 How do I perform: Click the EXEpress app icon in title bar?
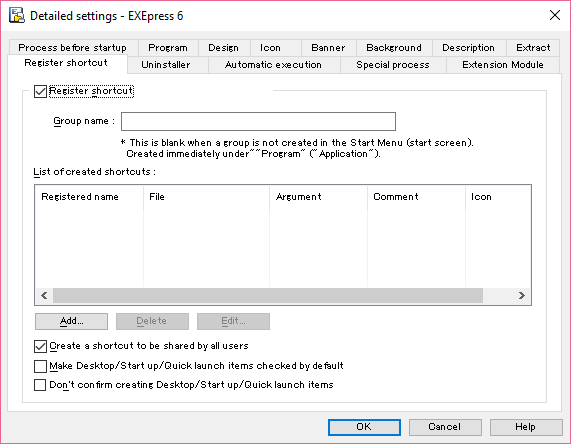coord(17,15)
